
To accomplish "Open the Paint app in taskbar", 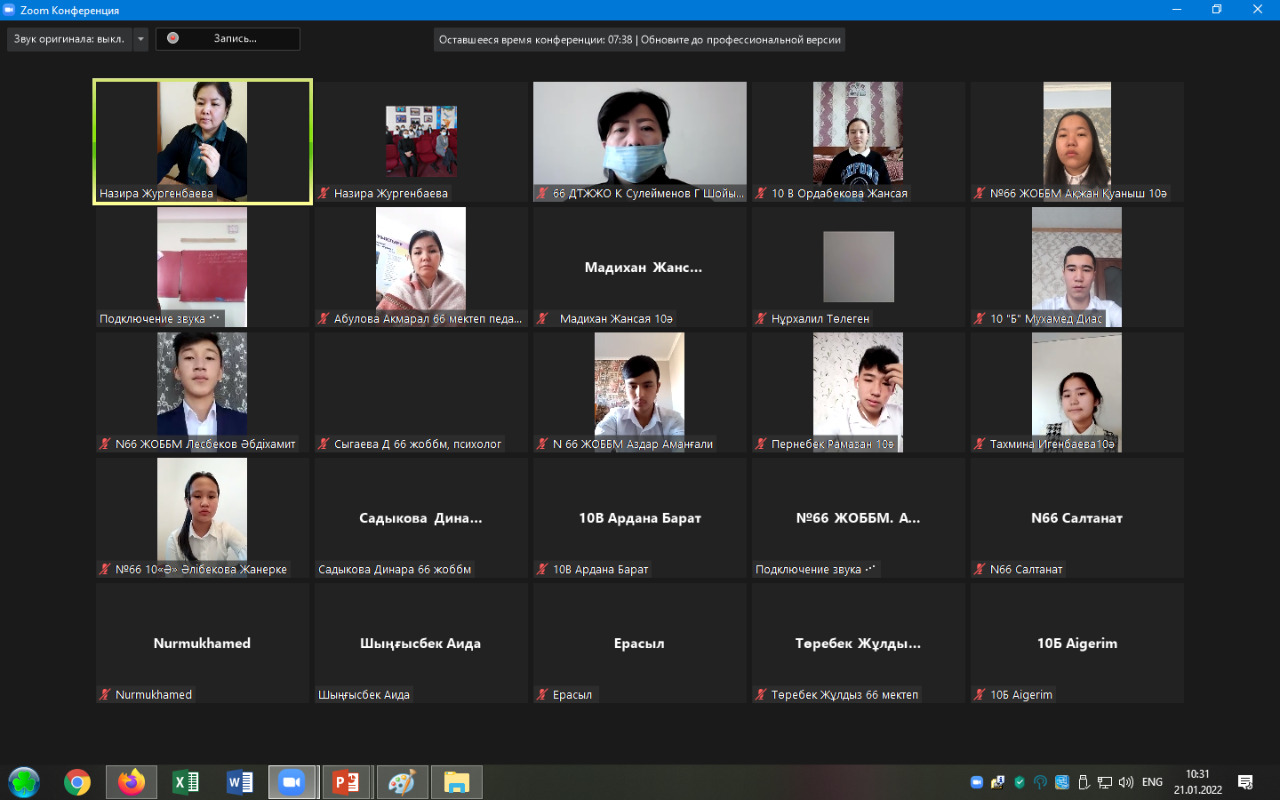I will (x=401, y=782).
